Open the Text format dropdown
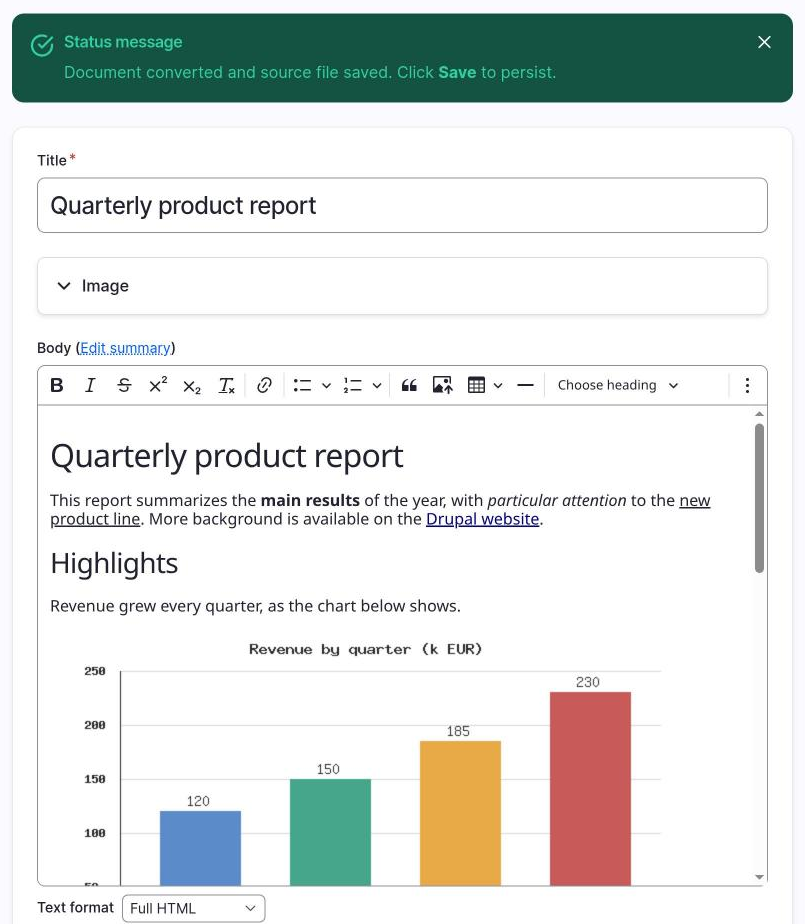This screenshot has height=924, width=805. click(x=193, y=908)
